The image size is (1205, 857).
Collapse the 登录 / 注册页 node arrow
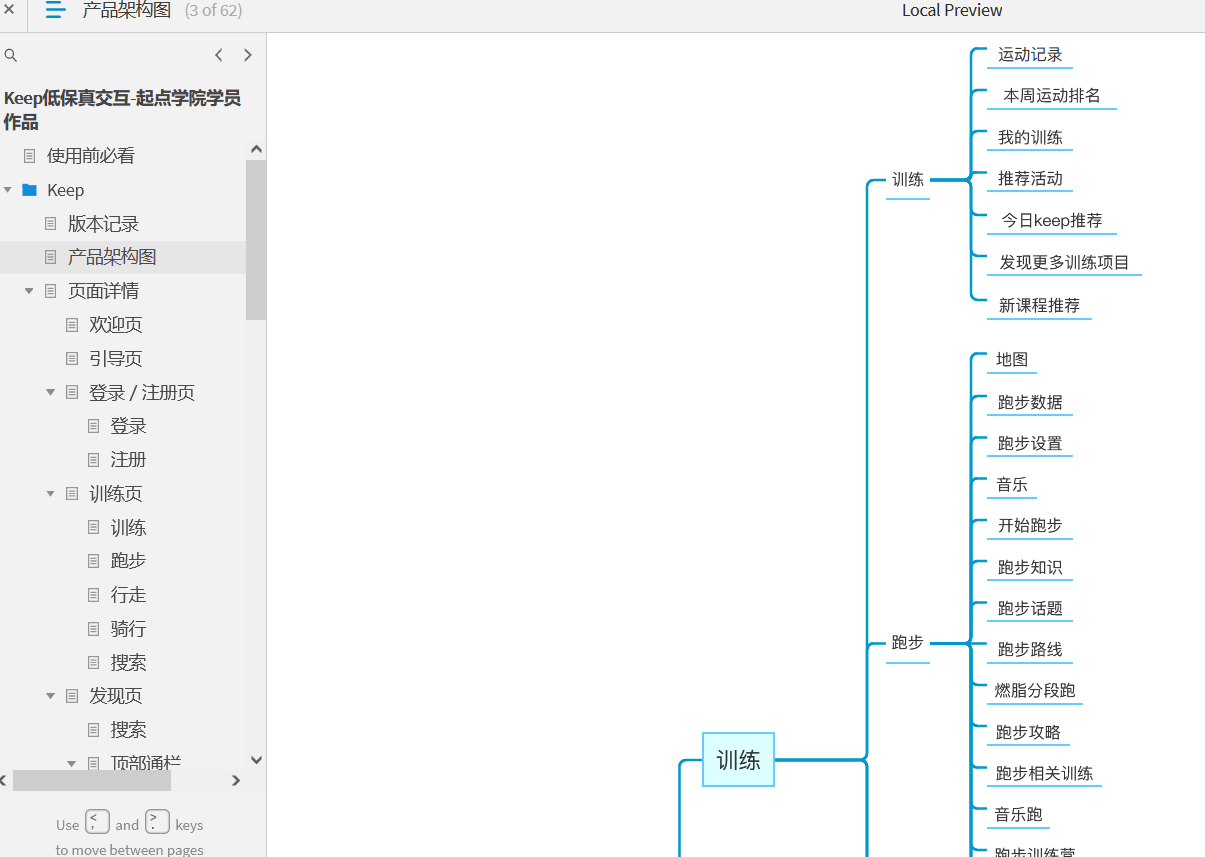point(50,393)
